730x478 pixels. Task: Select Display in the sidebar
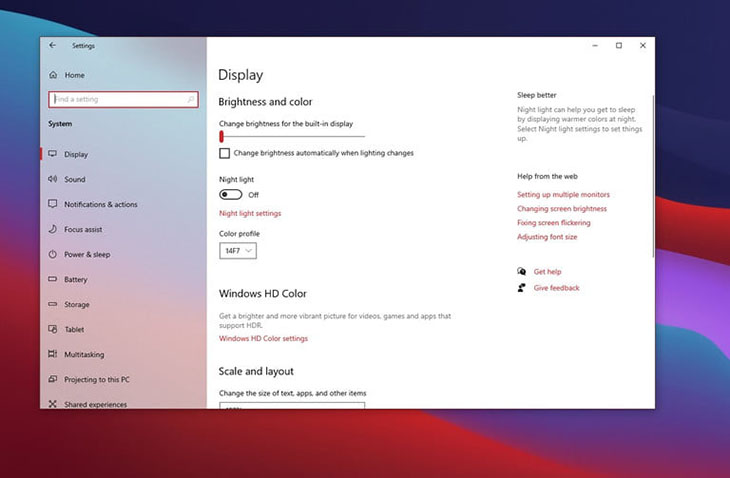point(76,154)
